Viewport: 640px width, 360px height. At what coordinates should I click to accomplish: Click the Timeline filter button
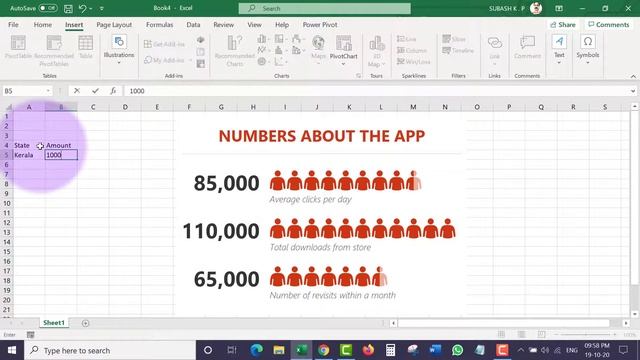coord(458,50)
